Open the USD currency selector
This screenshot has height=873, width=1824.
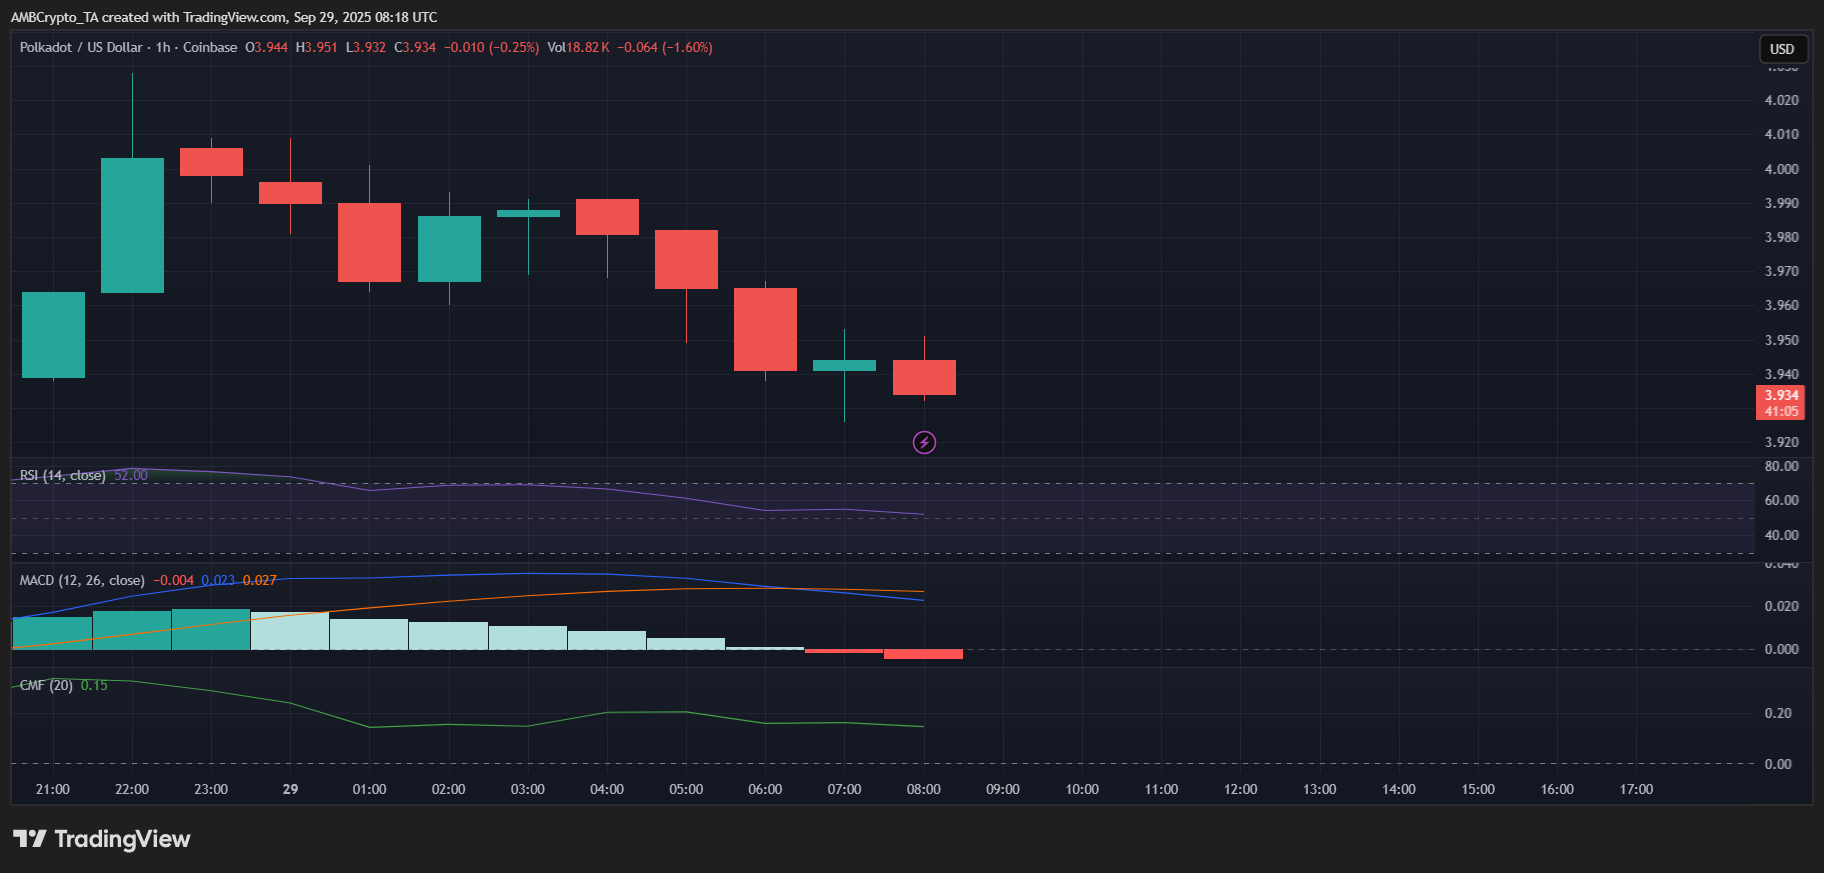point(1782,49)
